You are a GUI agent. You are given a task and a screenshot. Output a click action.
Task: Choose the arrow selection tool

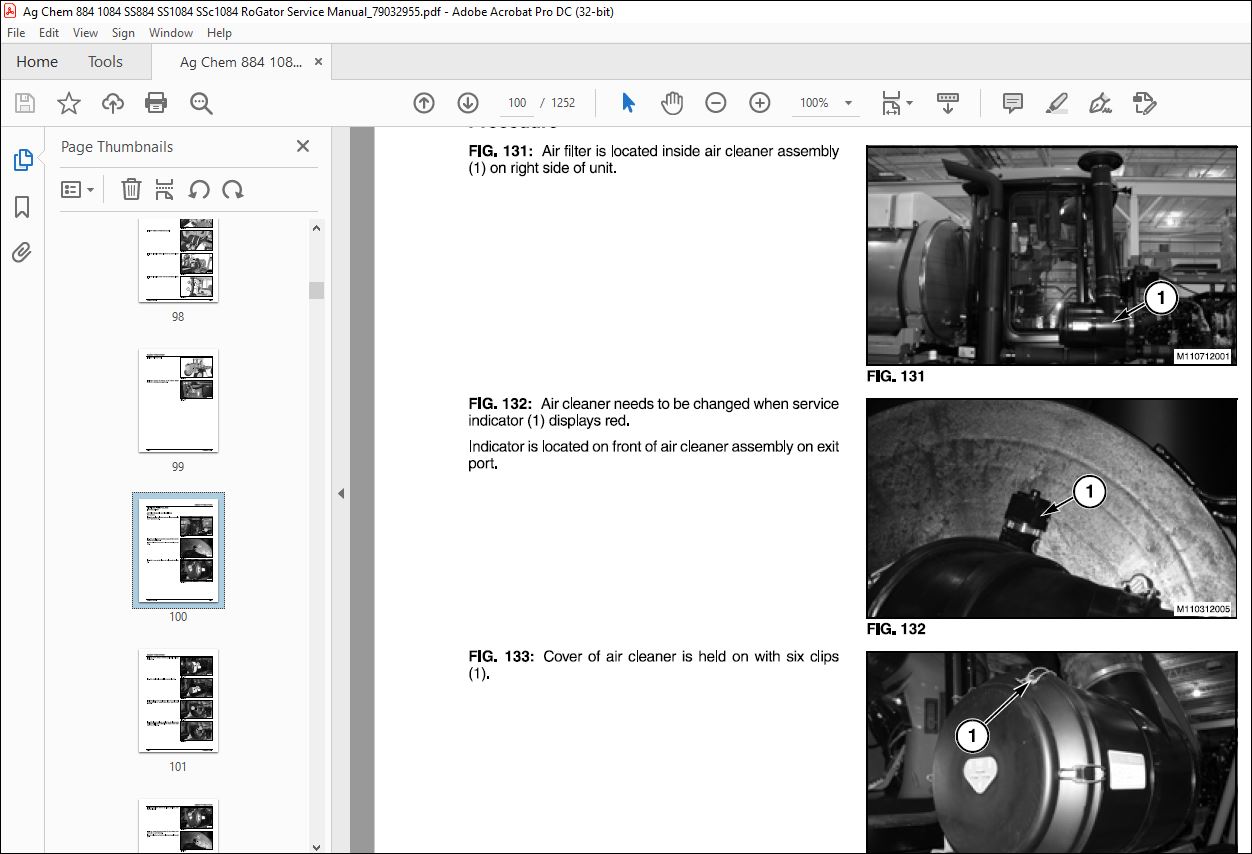coord(628,103)
